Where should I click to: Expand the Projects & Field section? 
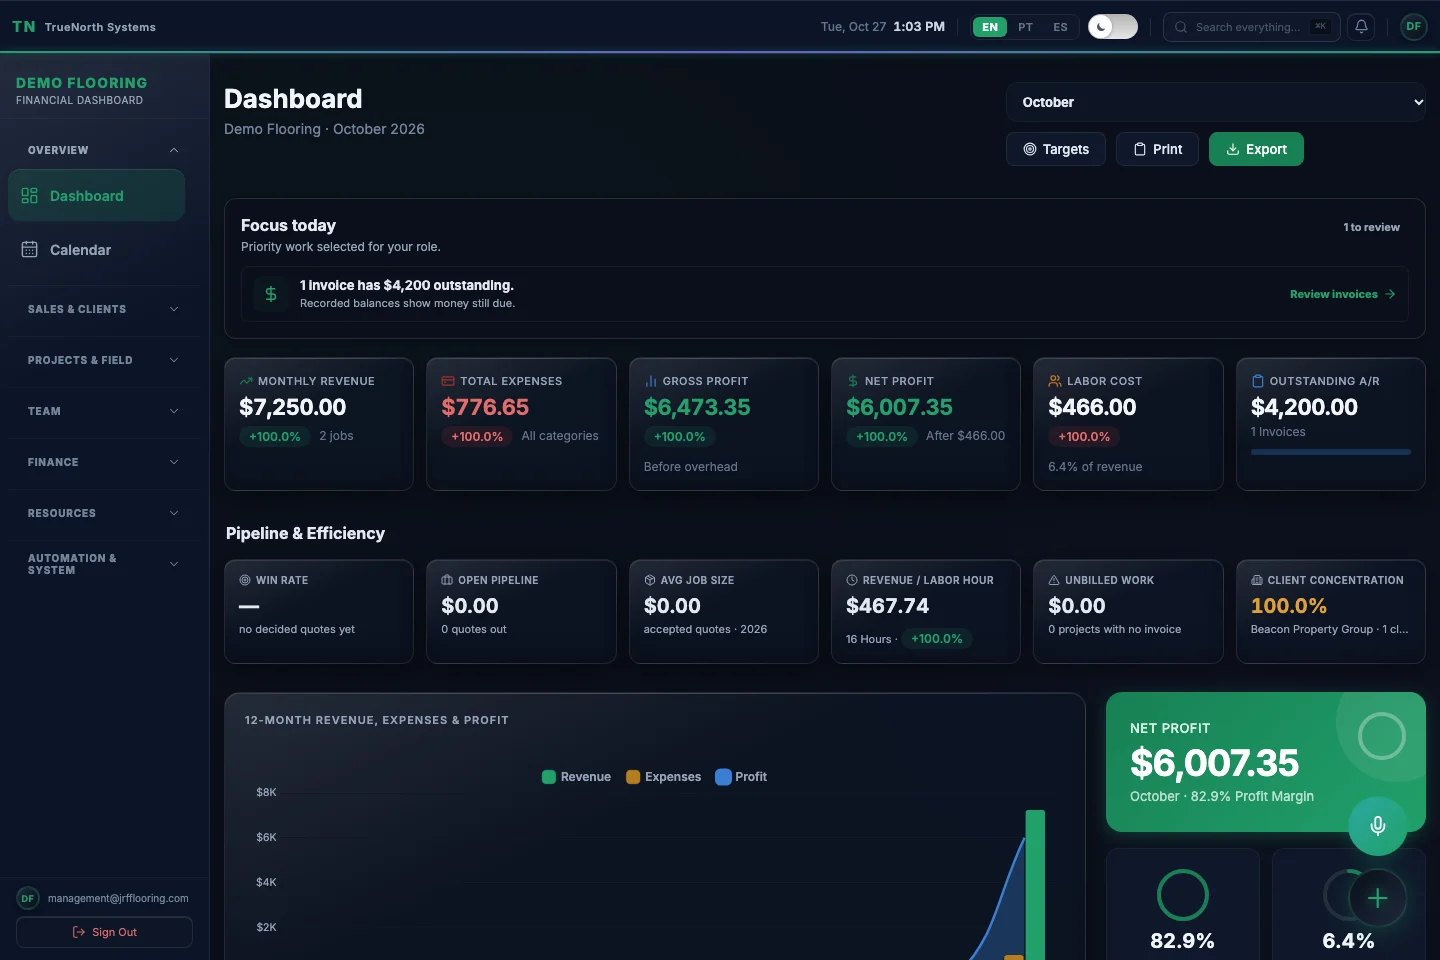104,360
